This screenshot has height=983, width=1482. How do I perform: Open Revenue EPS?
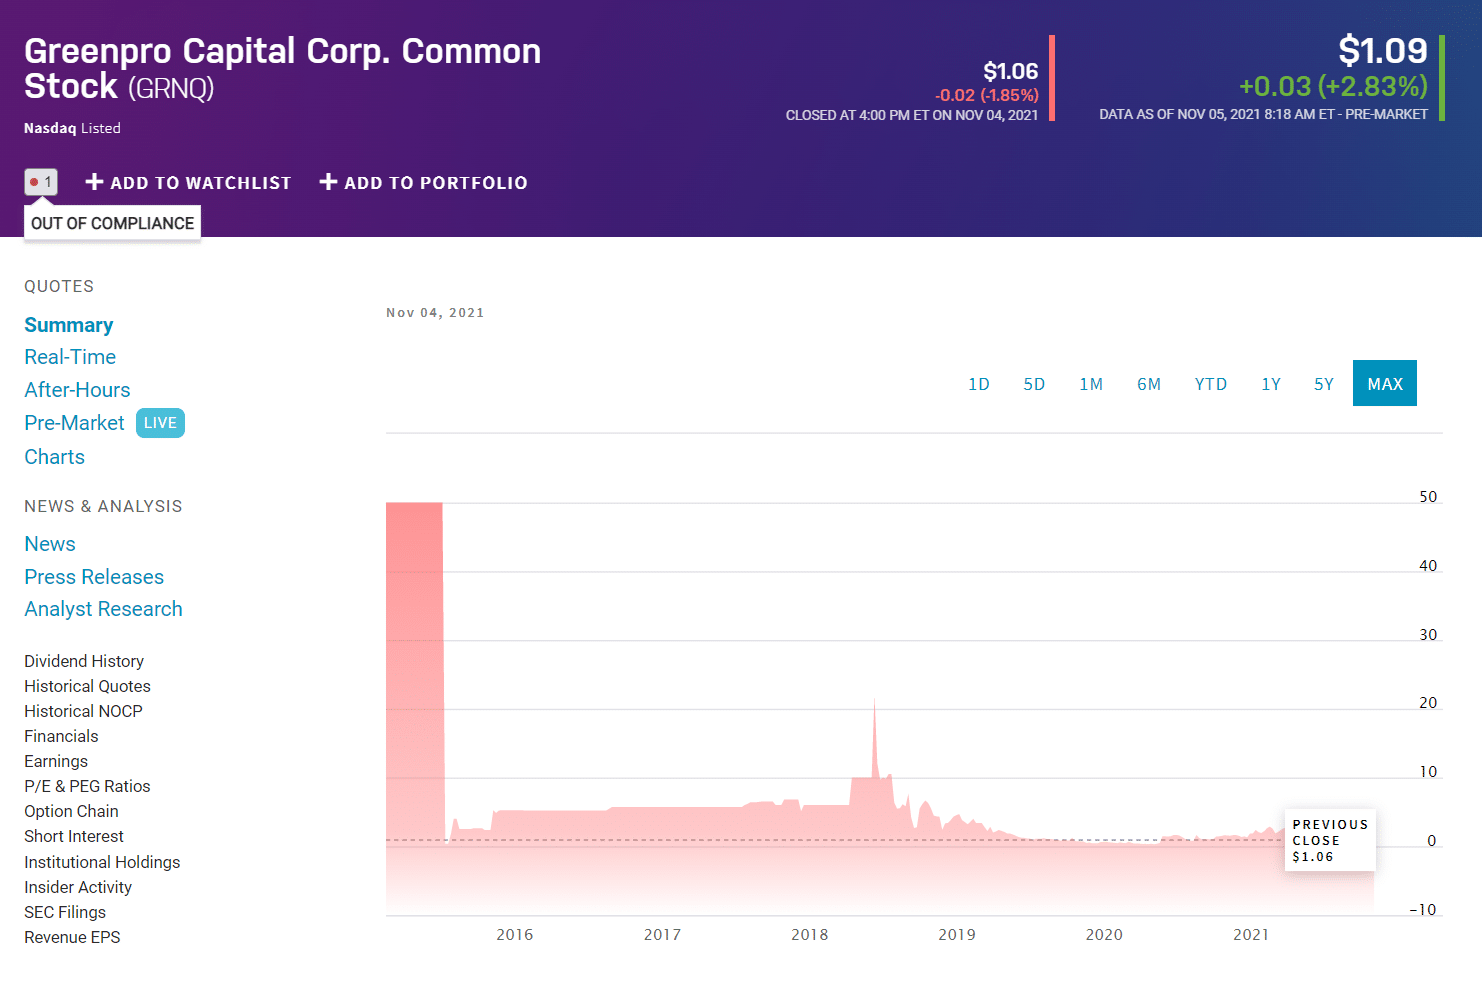click(72, 937)
